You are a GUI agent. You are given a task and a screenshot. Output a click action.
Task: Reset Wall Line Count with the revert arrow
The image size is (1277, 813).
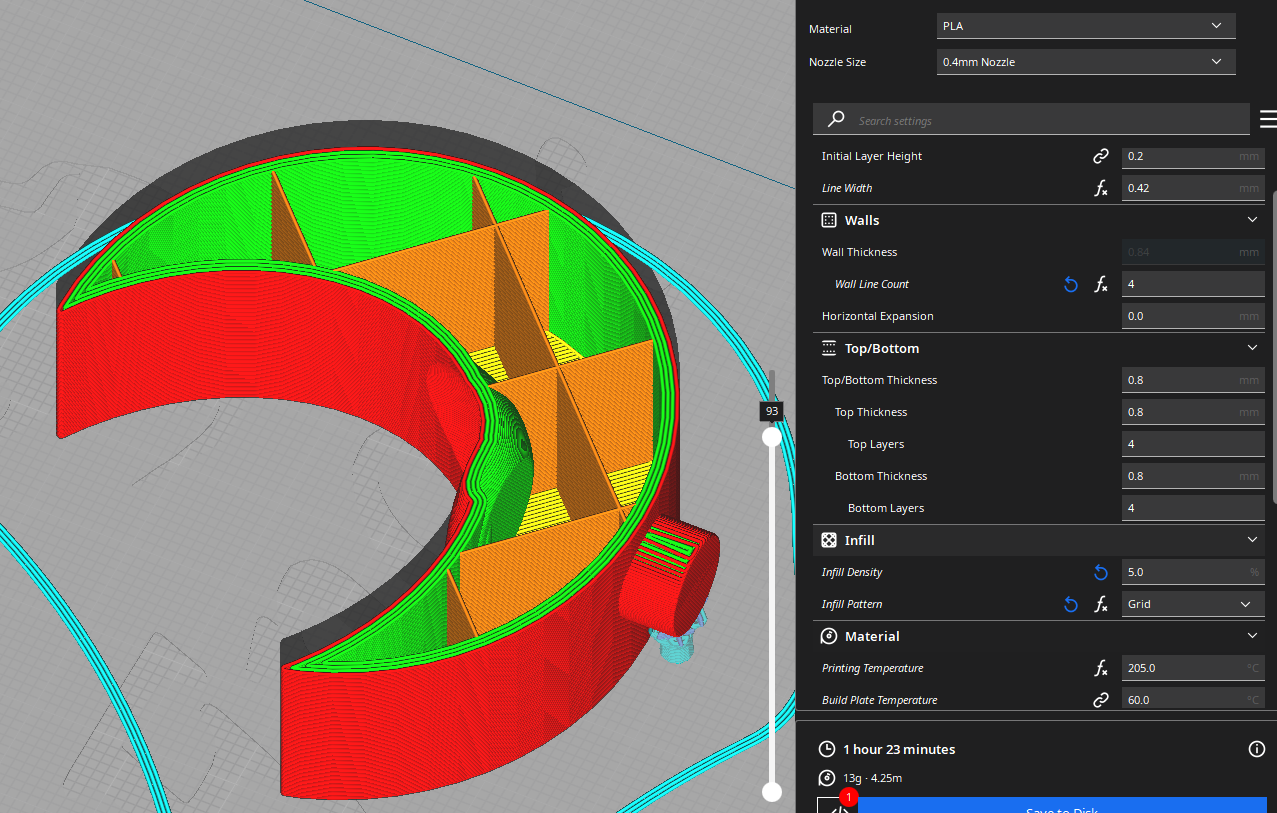1070,285
